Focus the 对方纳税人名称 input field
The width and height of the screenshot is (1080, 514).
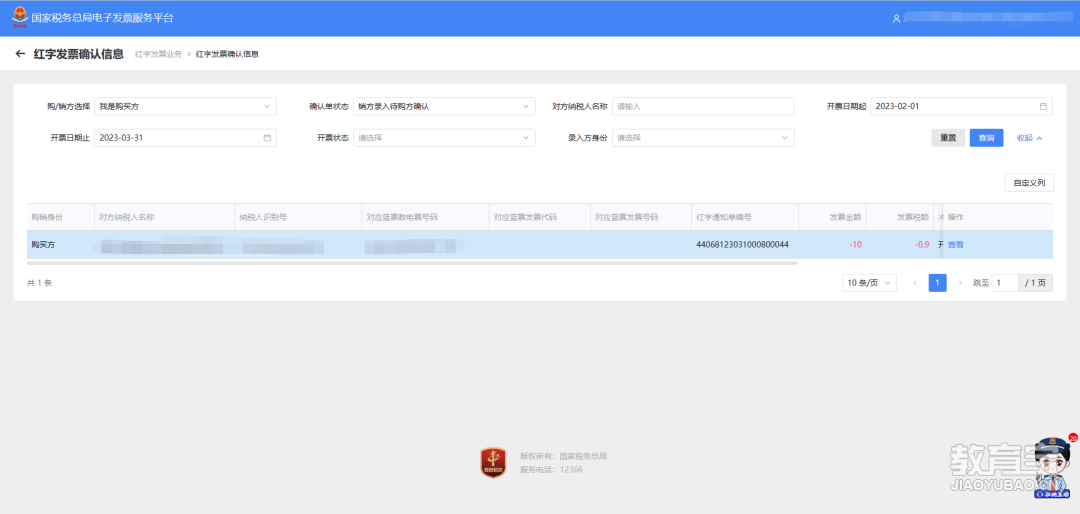pos(703,106)
